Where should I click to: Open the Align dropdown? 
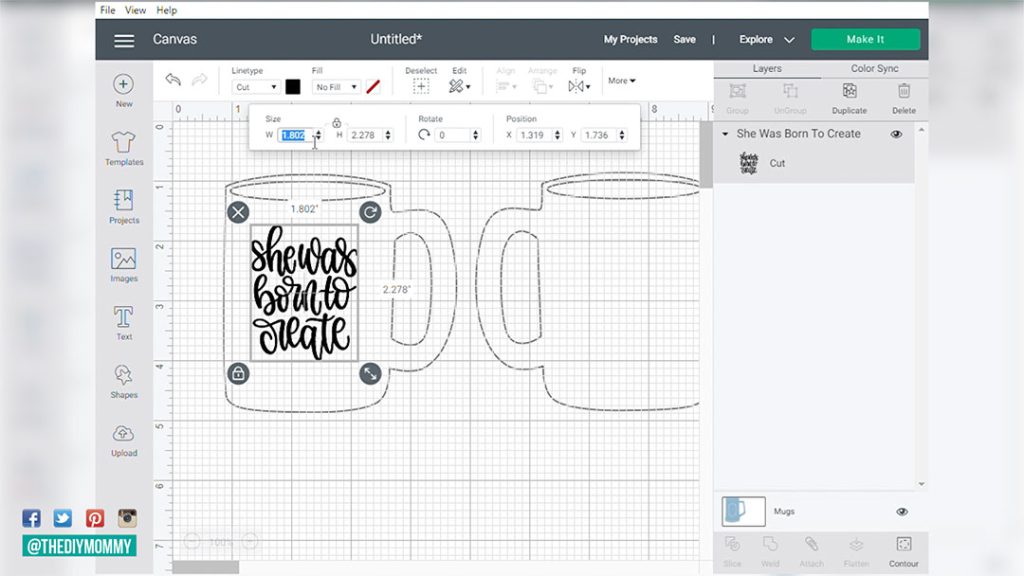[506, 86]
